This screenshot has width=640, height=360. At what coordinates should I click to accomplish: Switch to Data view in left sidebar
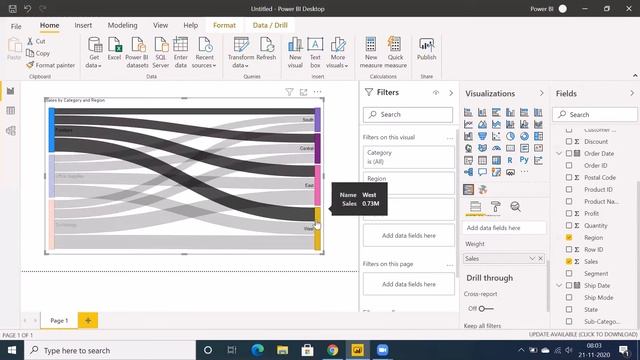pyautogui.click(x=11, y=111)
